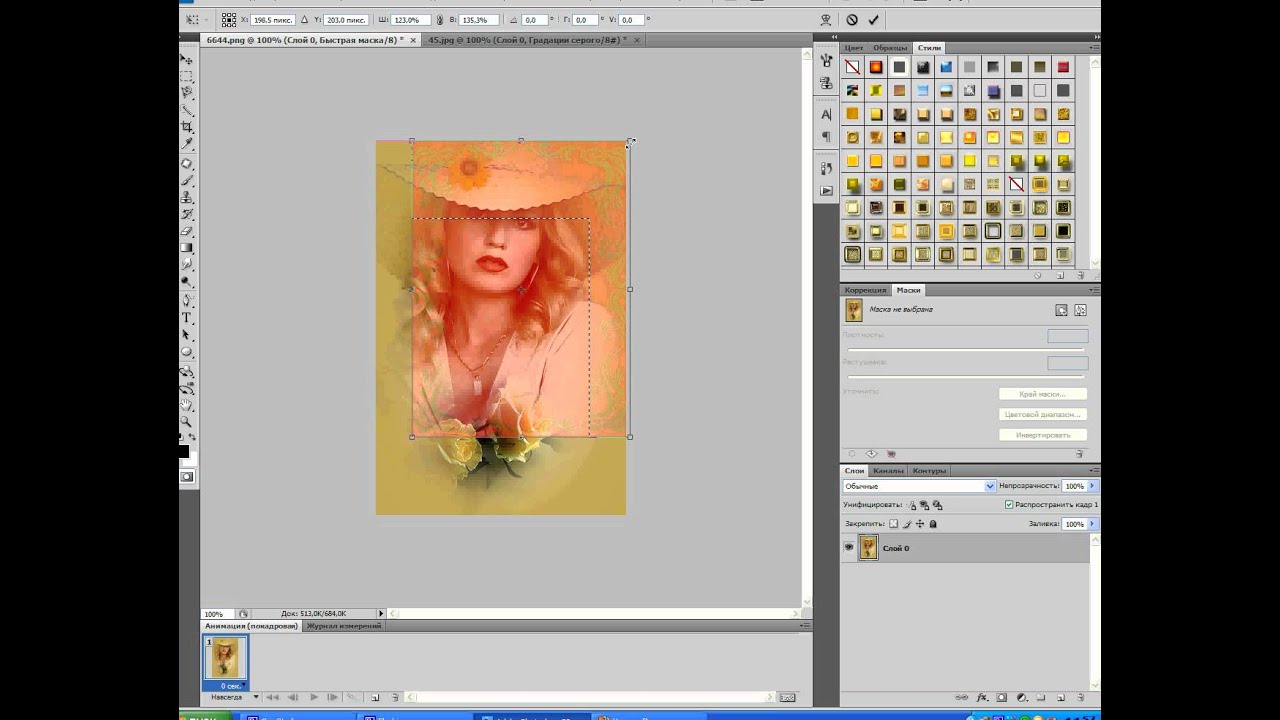Select the Pen tool

tap(187, 301)
